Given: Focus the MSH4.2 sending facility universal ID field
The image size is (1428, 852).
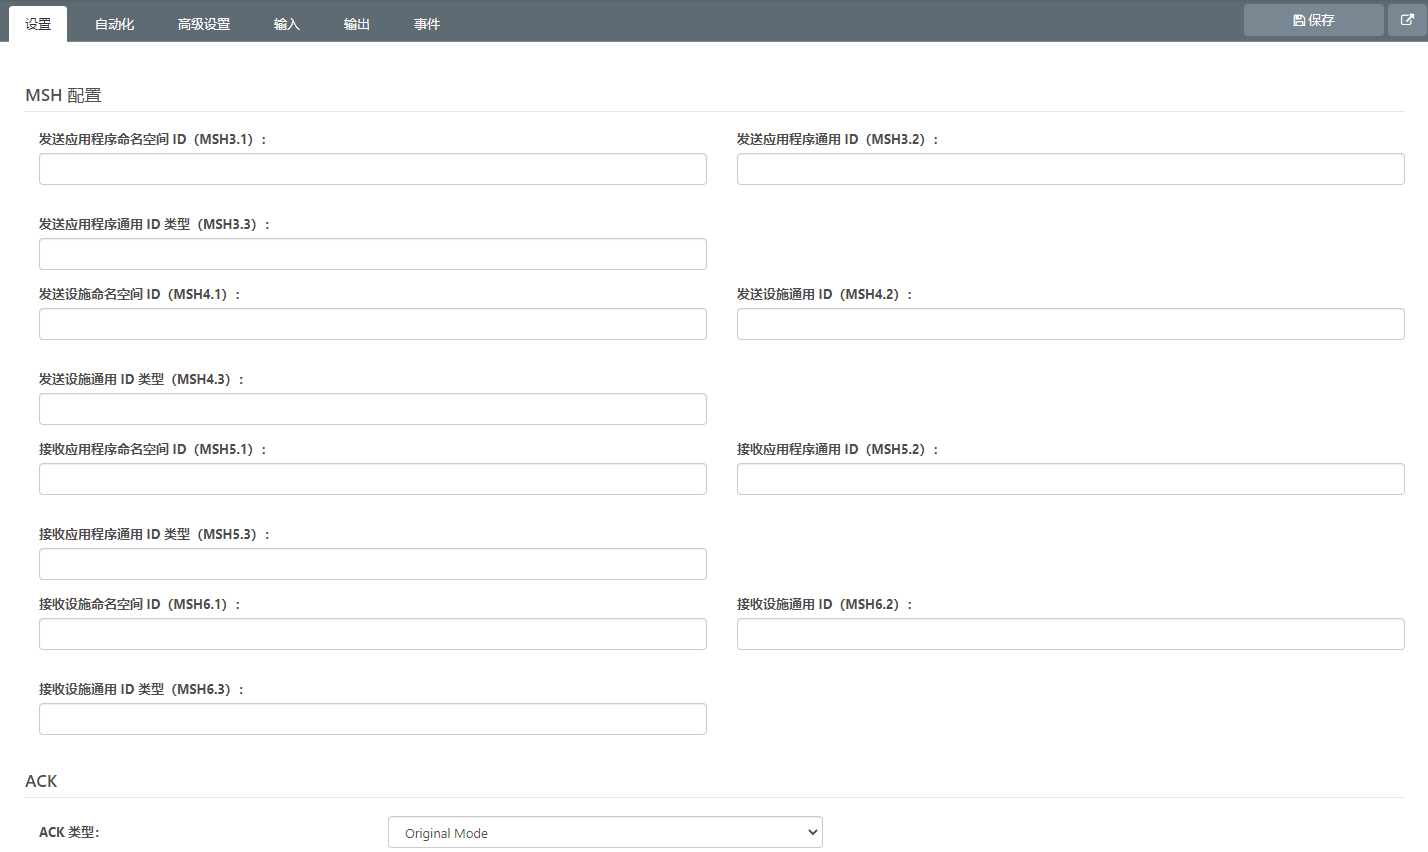Looking at the screenshot, I should coord(1071,324).
